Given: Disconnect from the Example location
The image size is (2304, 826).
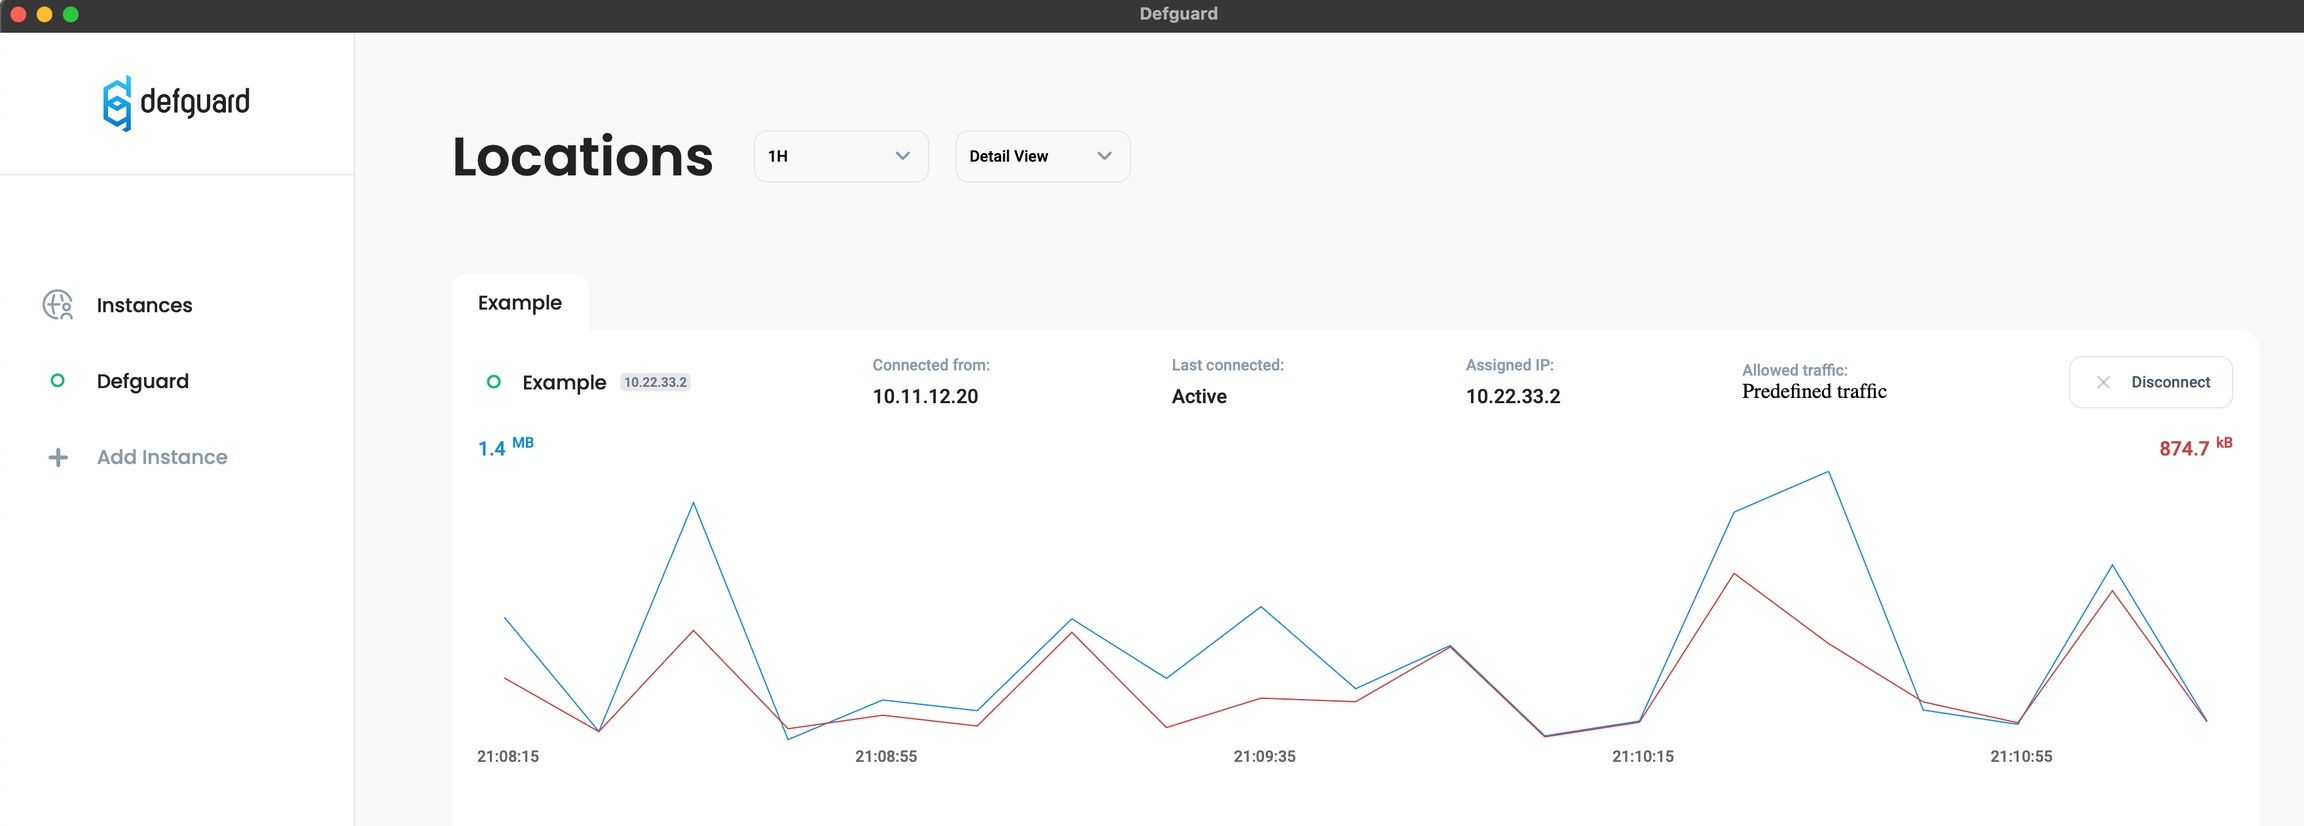Looking at the screenshot, I should (2150, 382).
